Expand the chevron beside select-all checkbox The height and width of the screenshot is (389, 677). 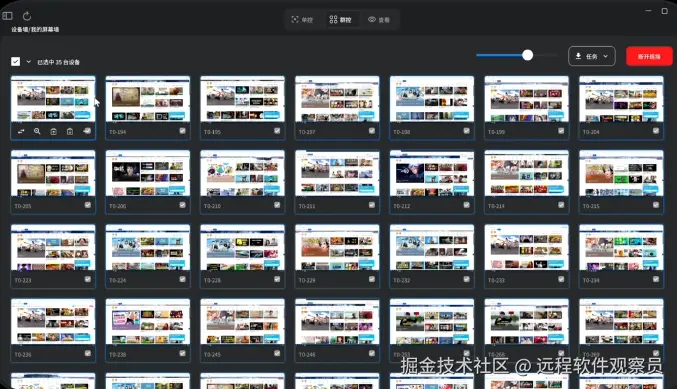[28, 62]
